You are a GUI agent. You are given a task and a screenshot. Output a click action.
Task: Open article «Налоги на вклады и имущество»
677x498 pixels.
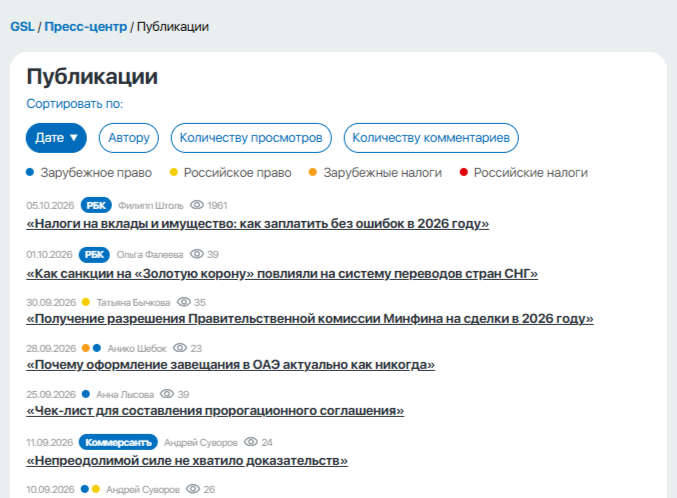click(x=258, y=224)
